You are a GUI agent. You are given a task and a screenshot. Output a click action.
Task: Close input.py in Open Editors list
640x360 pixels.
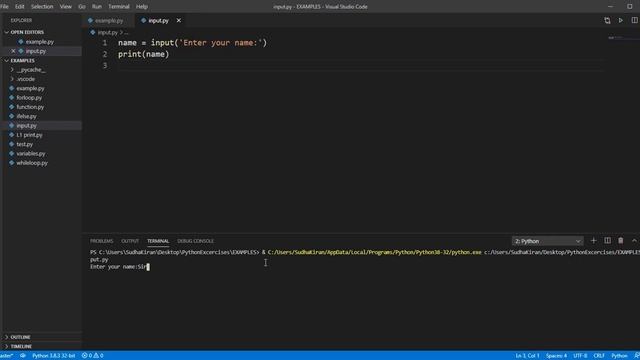click(13, 51)
